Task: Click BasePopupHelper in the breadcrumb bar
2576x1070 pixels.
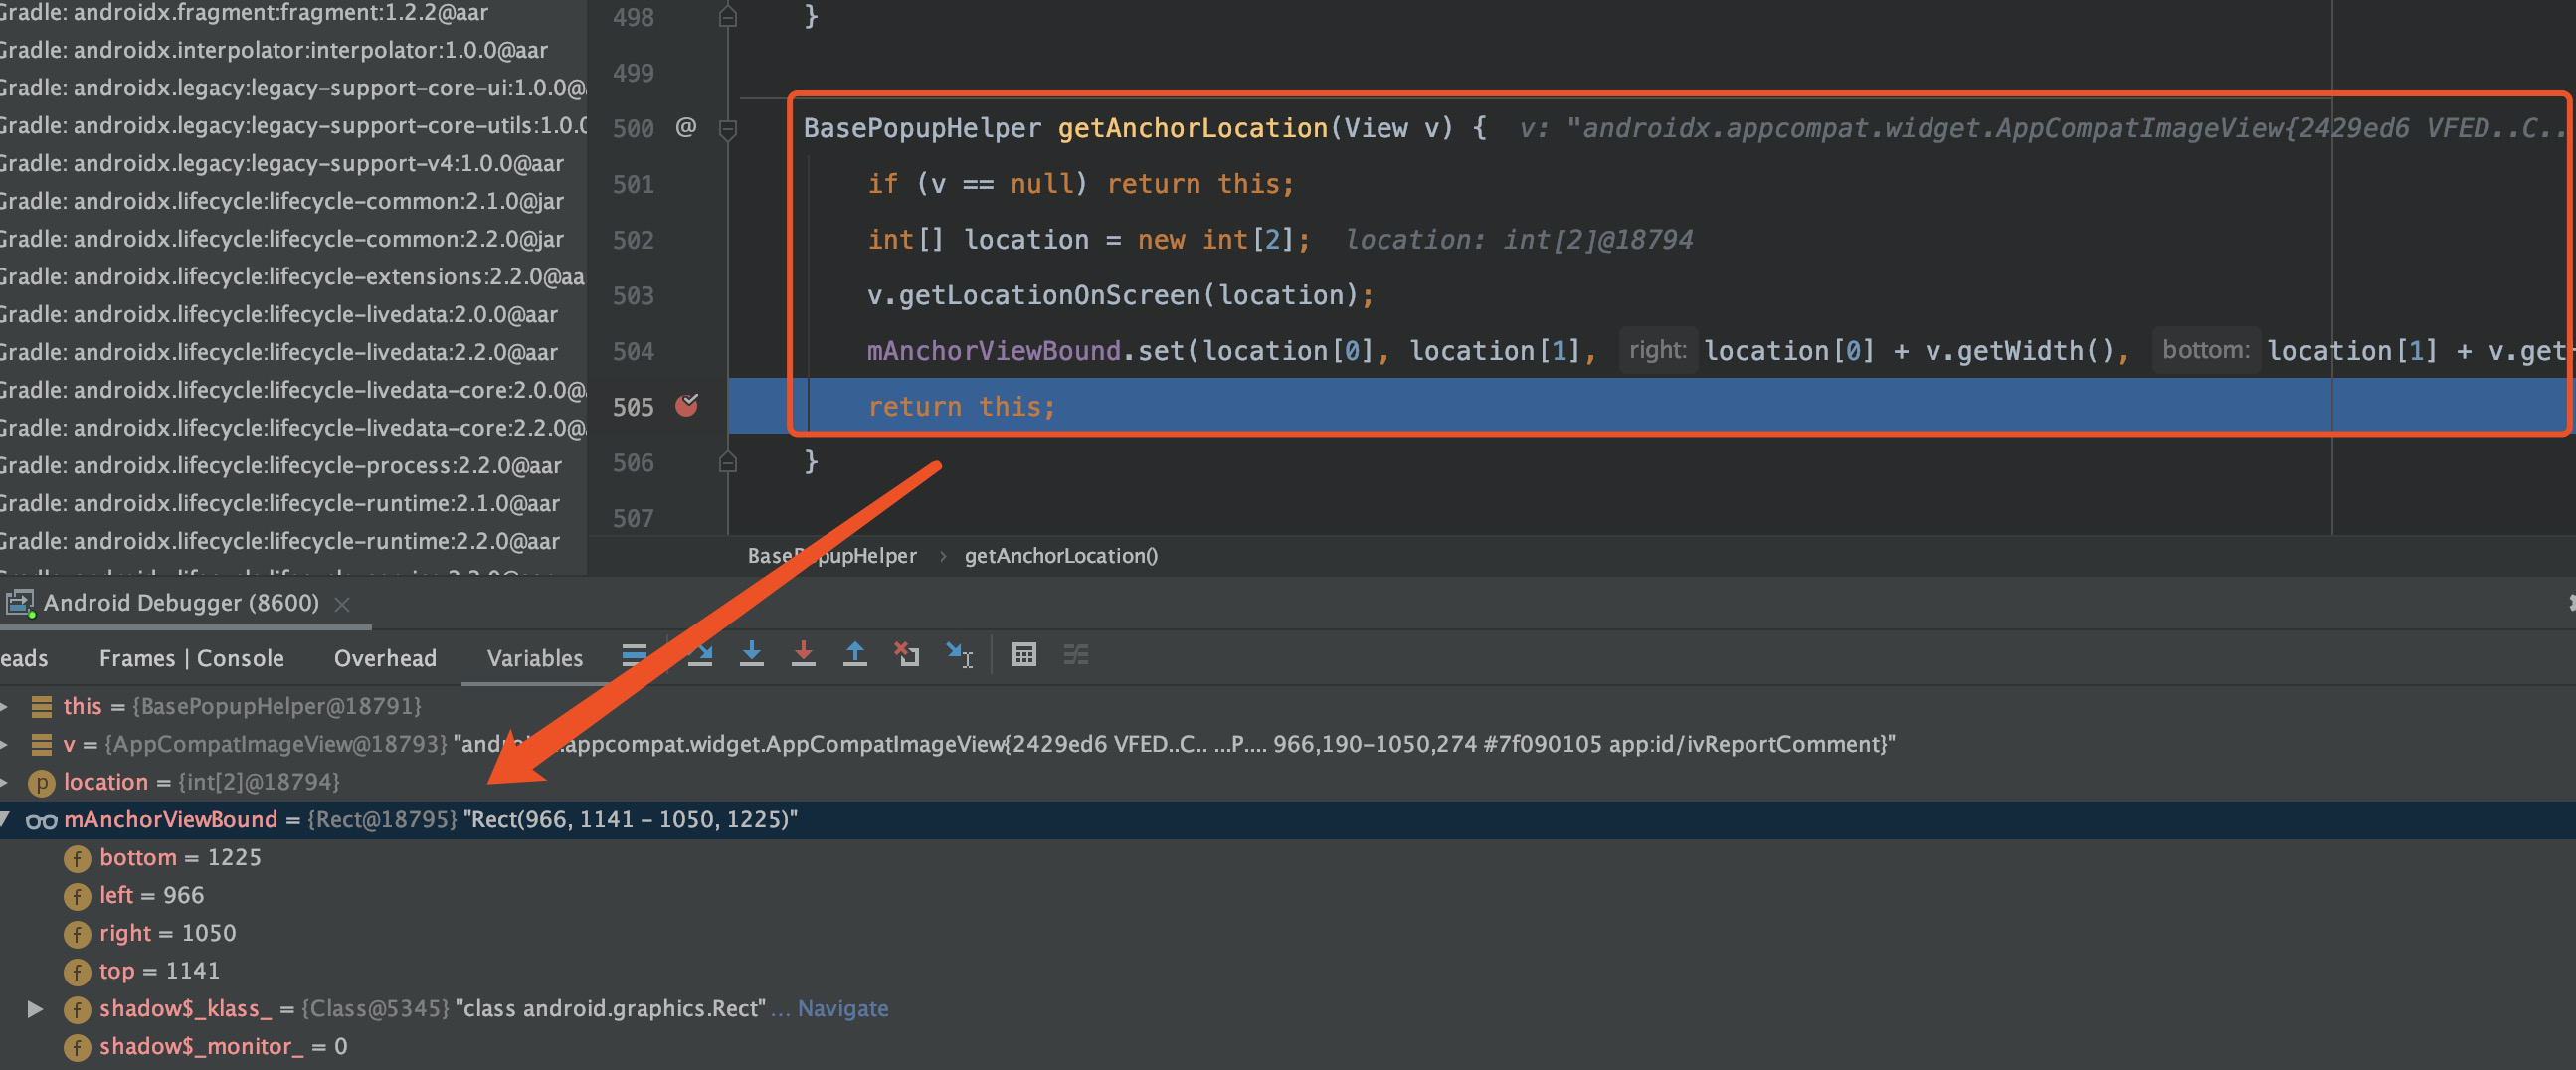Action: (x=831, y=555)
